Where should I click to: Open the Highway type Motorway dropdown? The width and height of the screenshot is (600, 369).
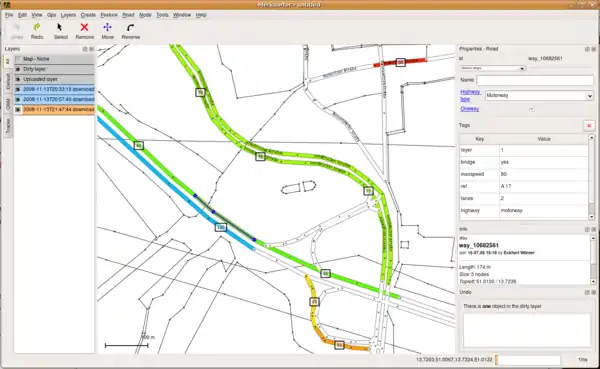pos(539,95)
